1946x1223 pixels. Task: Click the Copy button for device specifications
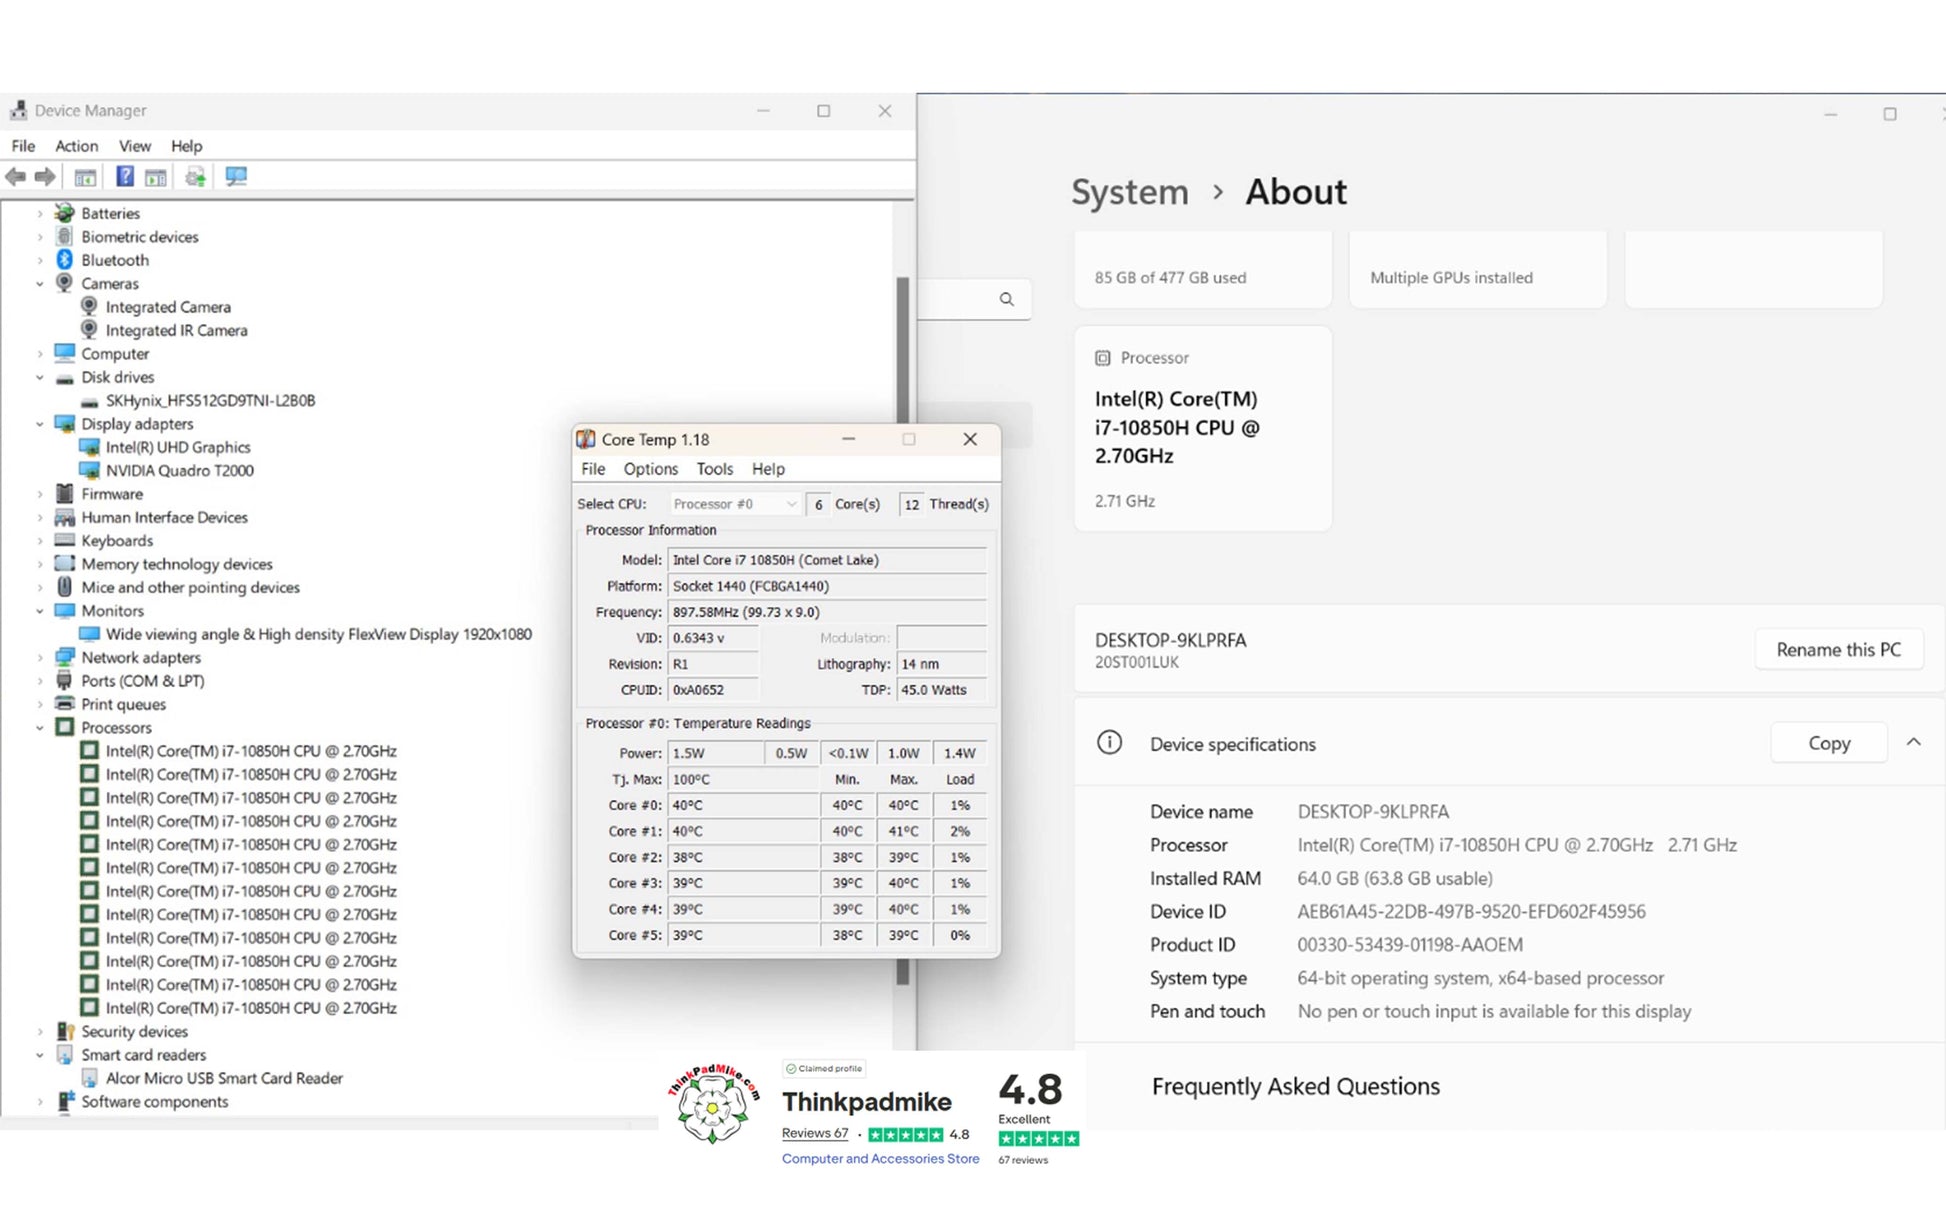pyautogui.click(x=1828, y=743)
